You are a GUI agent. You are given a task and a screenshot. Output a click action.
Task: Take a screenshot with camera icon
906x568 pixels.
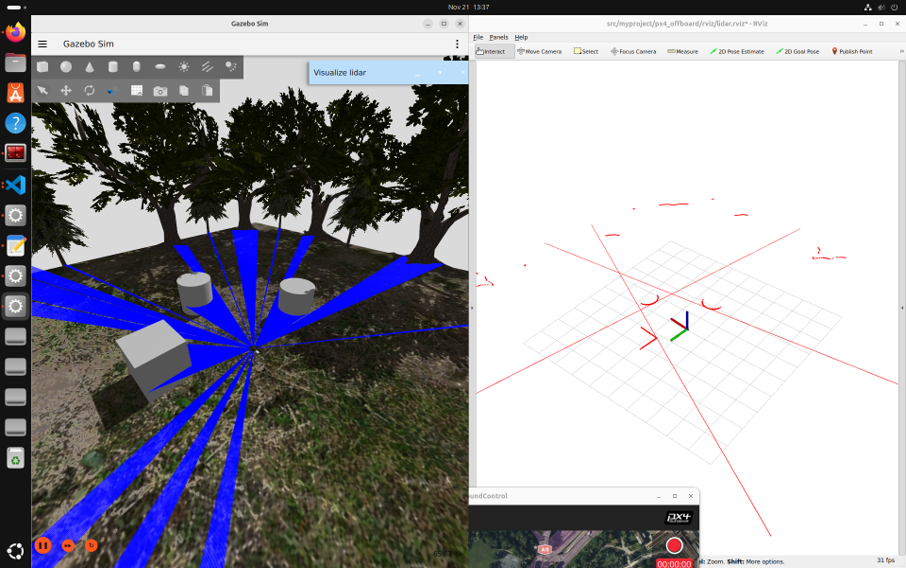160,91
